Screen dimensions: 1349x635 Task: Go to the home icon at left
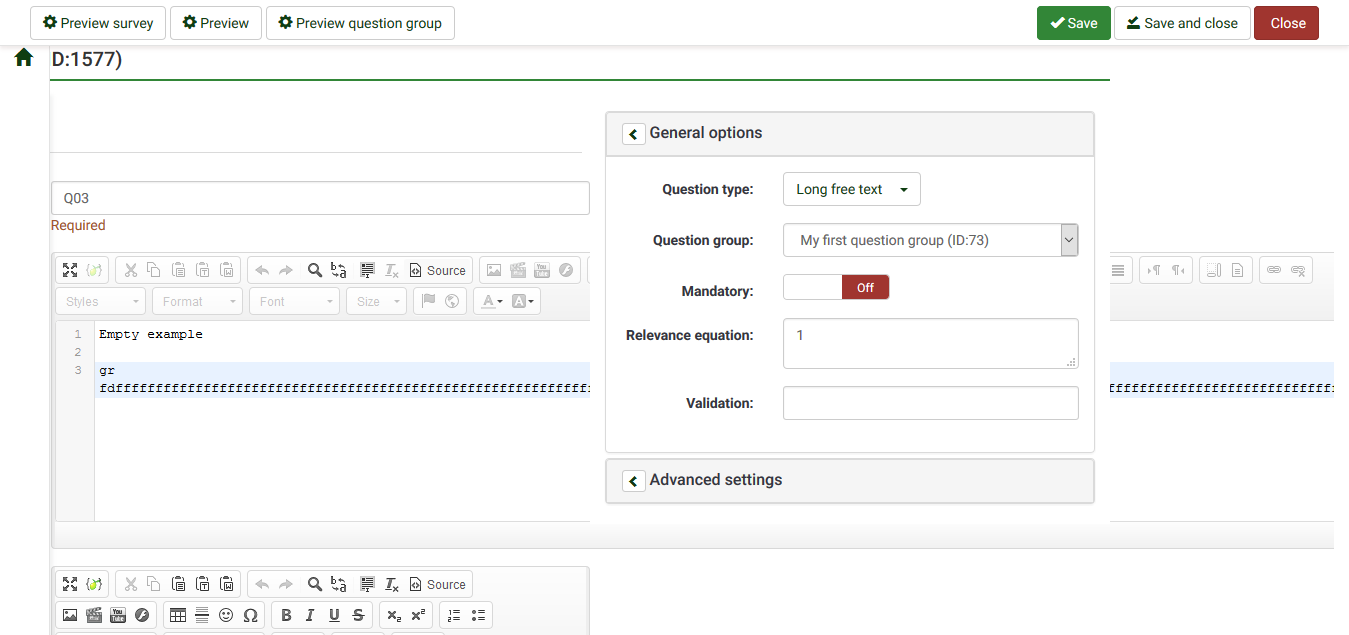pos(24,58)
